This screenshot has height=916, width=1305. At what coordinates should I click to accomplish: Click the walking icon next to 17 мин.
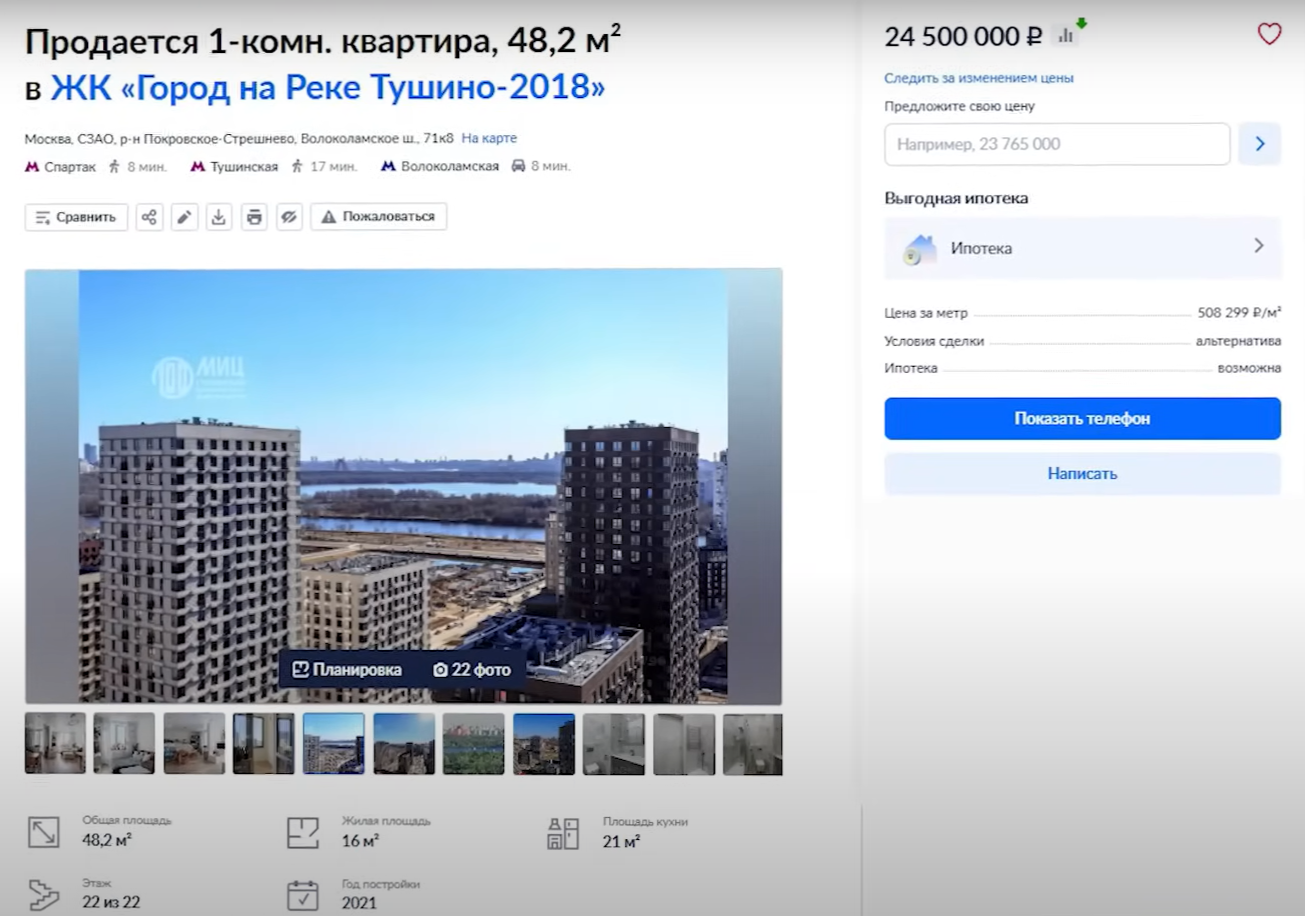297,166
